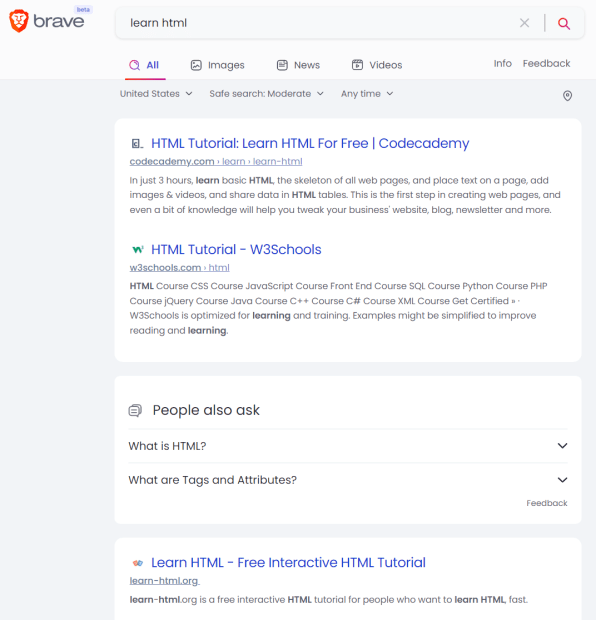Switch to the News tab
596x620 pixels.
[298, 65]
